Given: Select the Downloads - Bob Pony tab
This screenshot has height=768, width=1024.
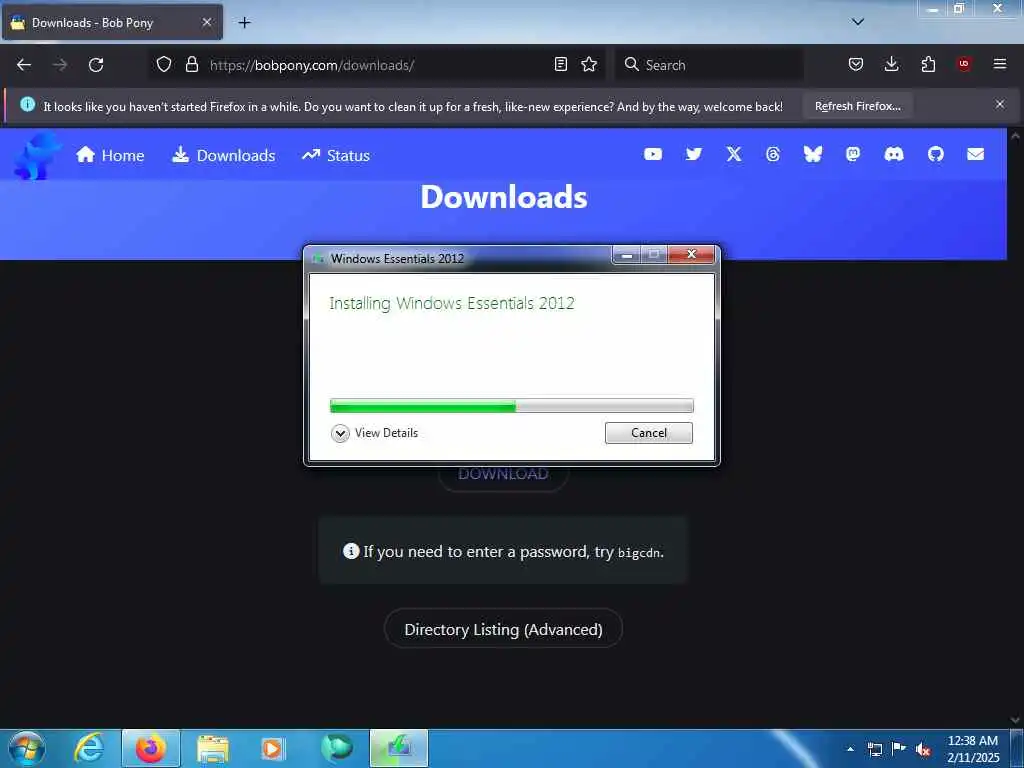Looking at the screenshot, I should [112, 22].
